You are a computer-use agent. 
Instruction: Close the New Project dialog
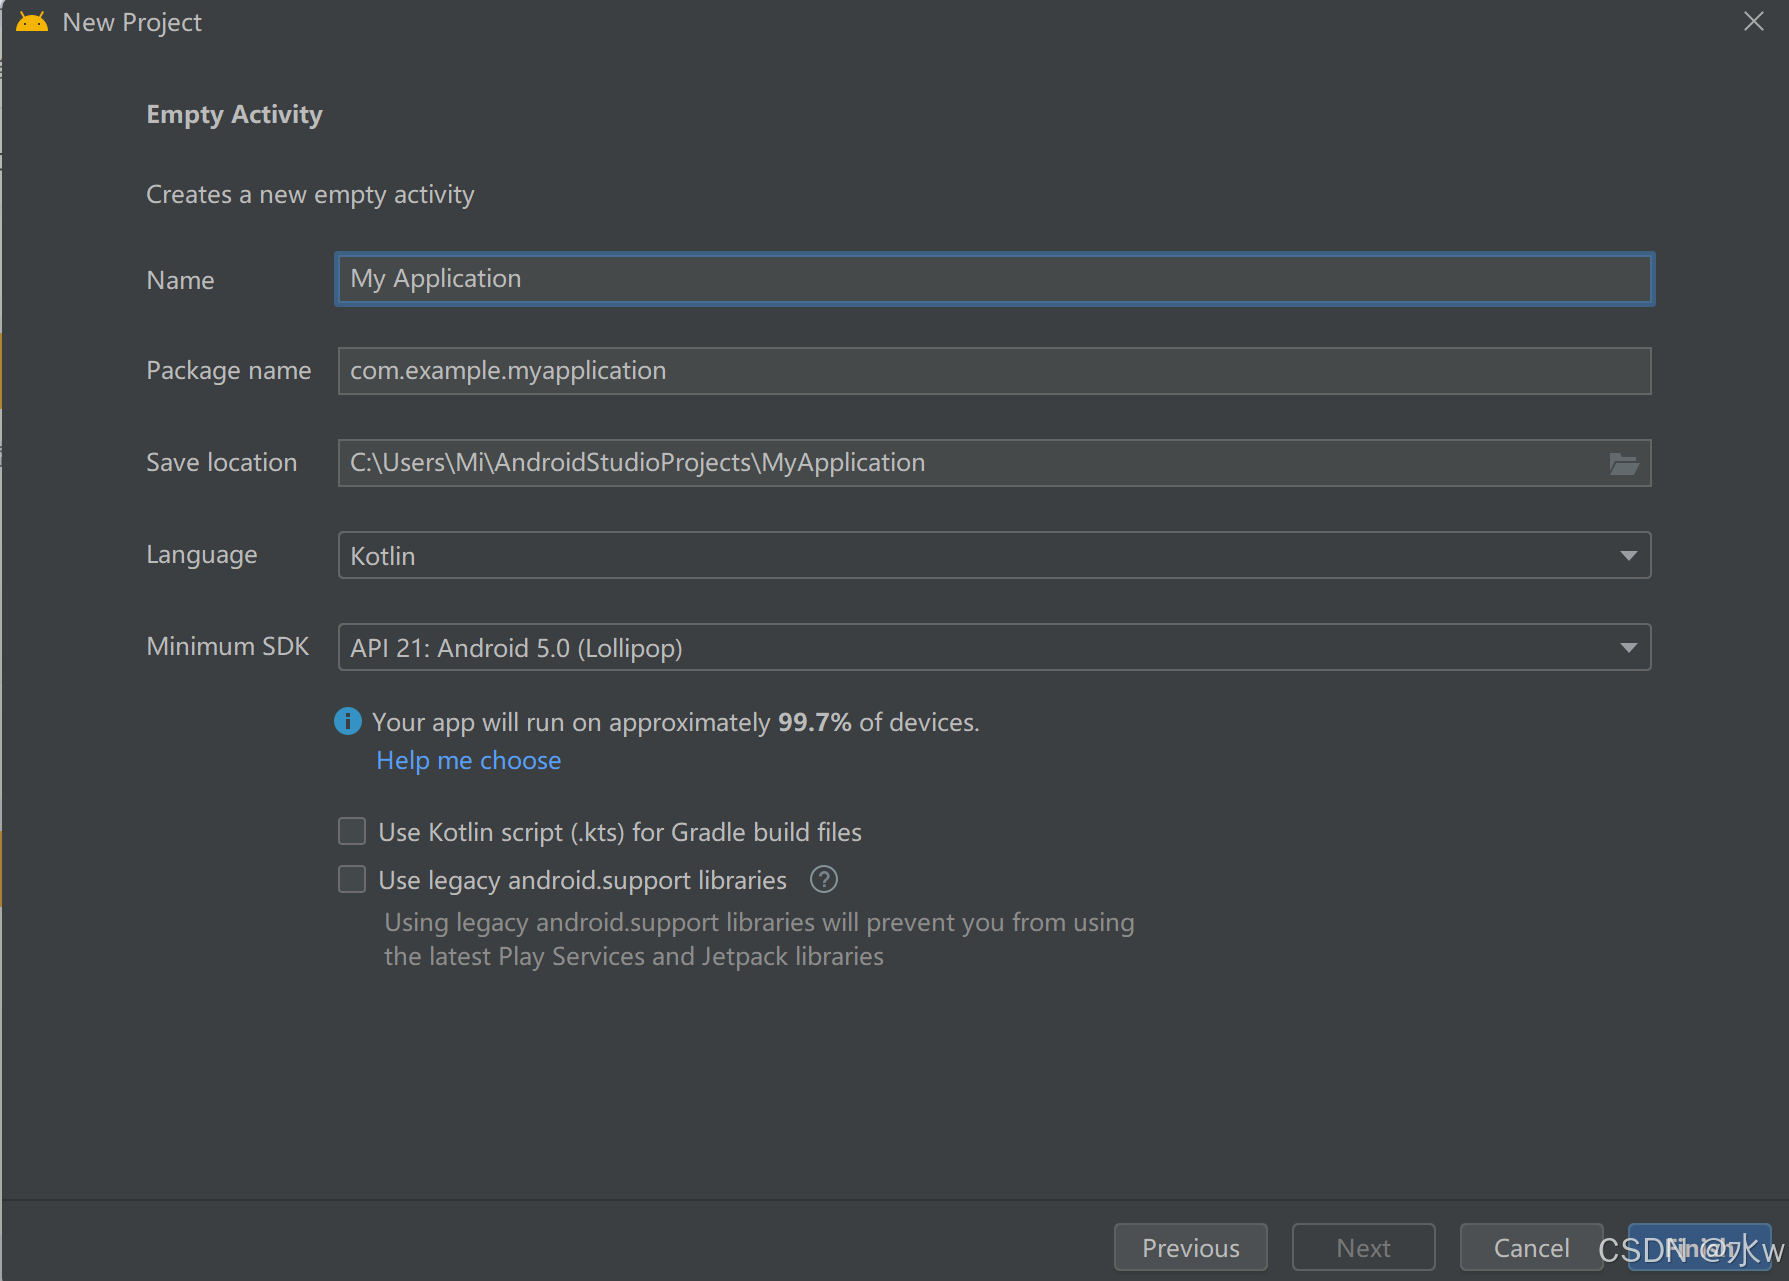pos(1753,21)
